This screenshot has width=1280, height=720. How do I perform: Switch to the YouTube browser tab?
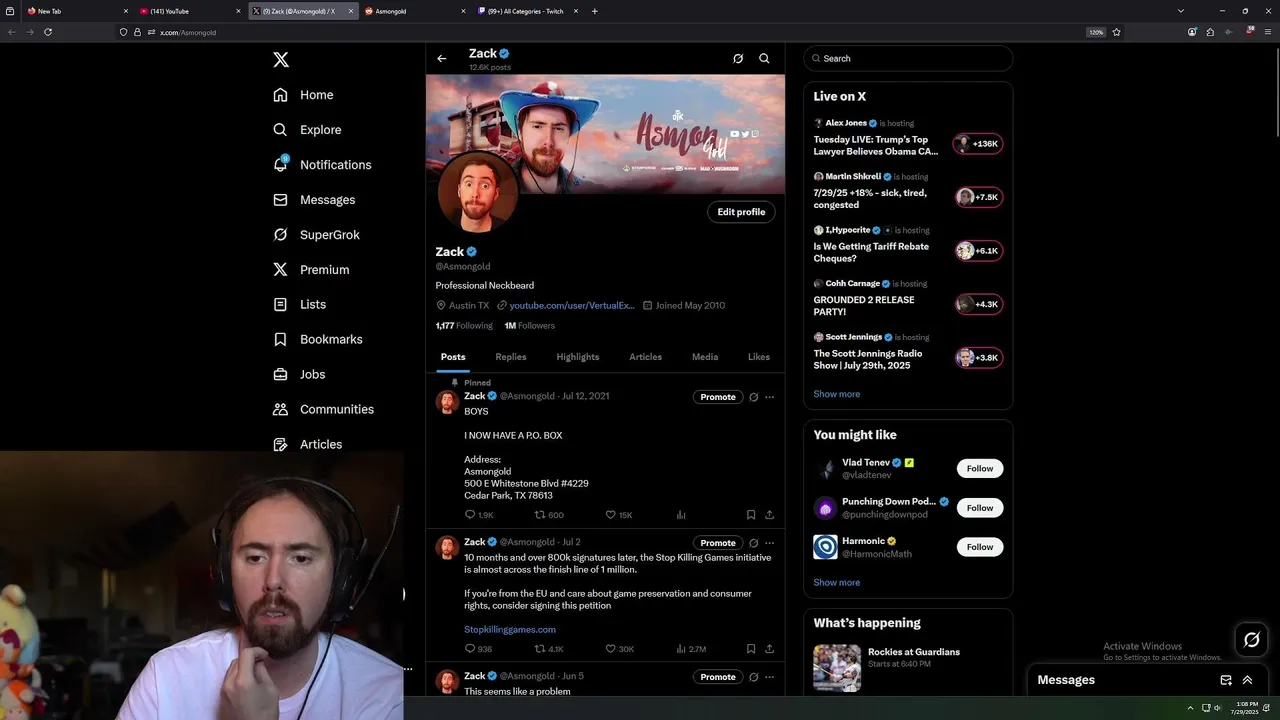[x=190, y=11]
